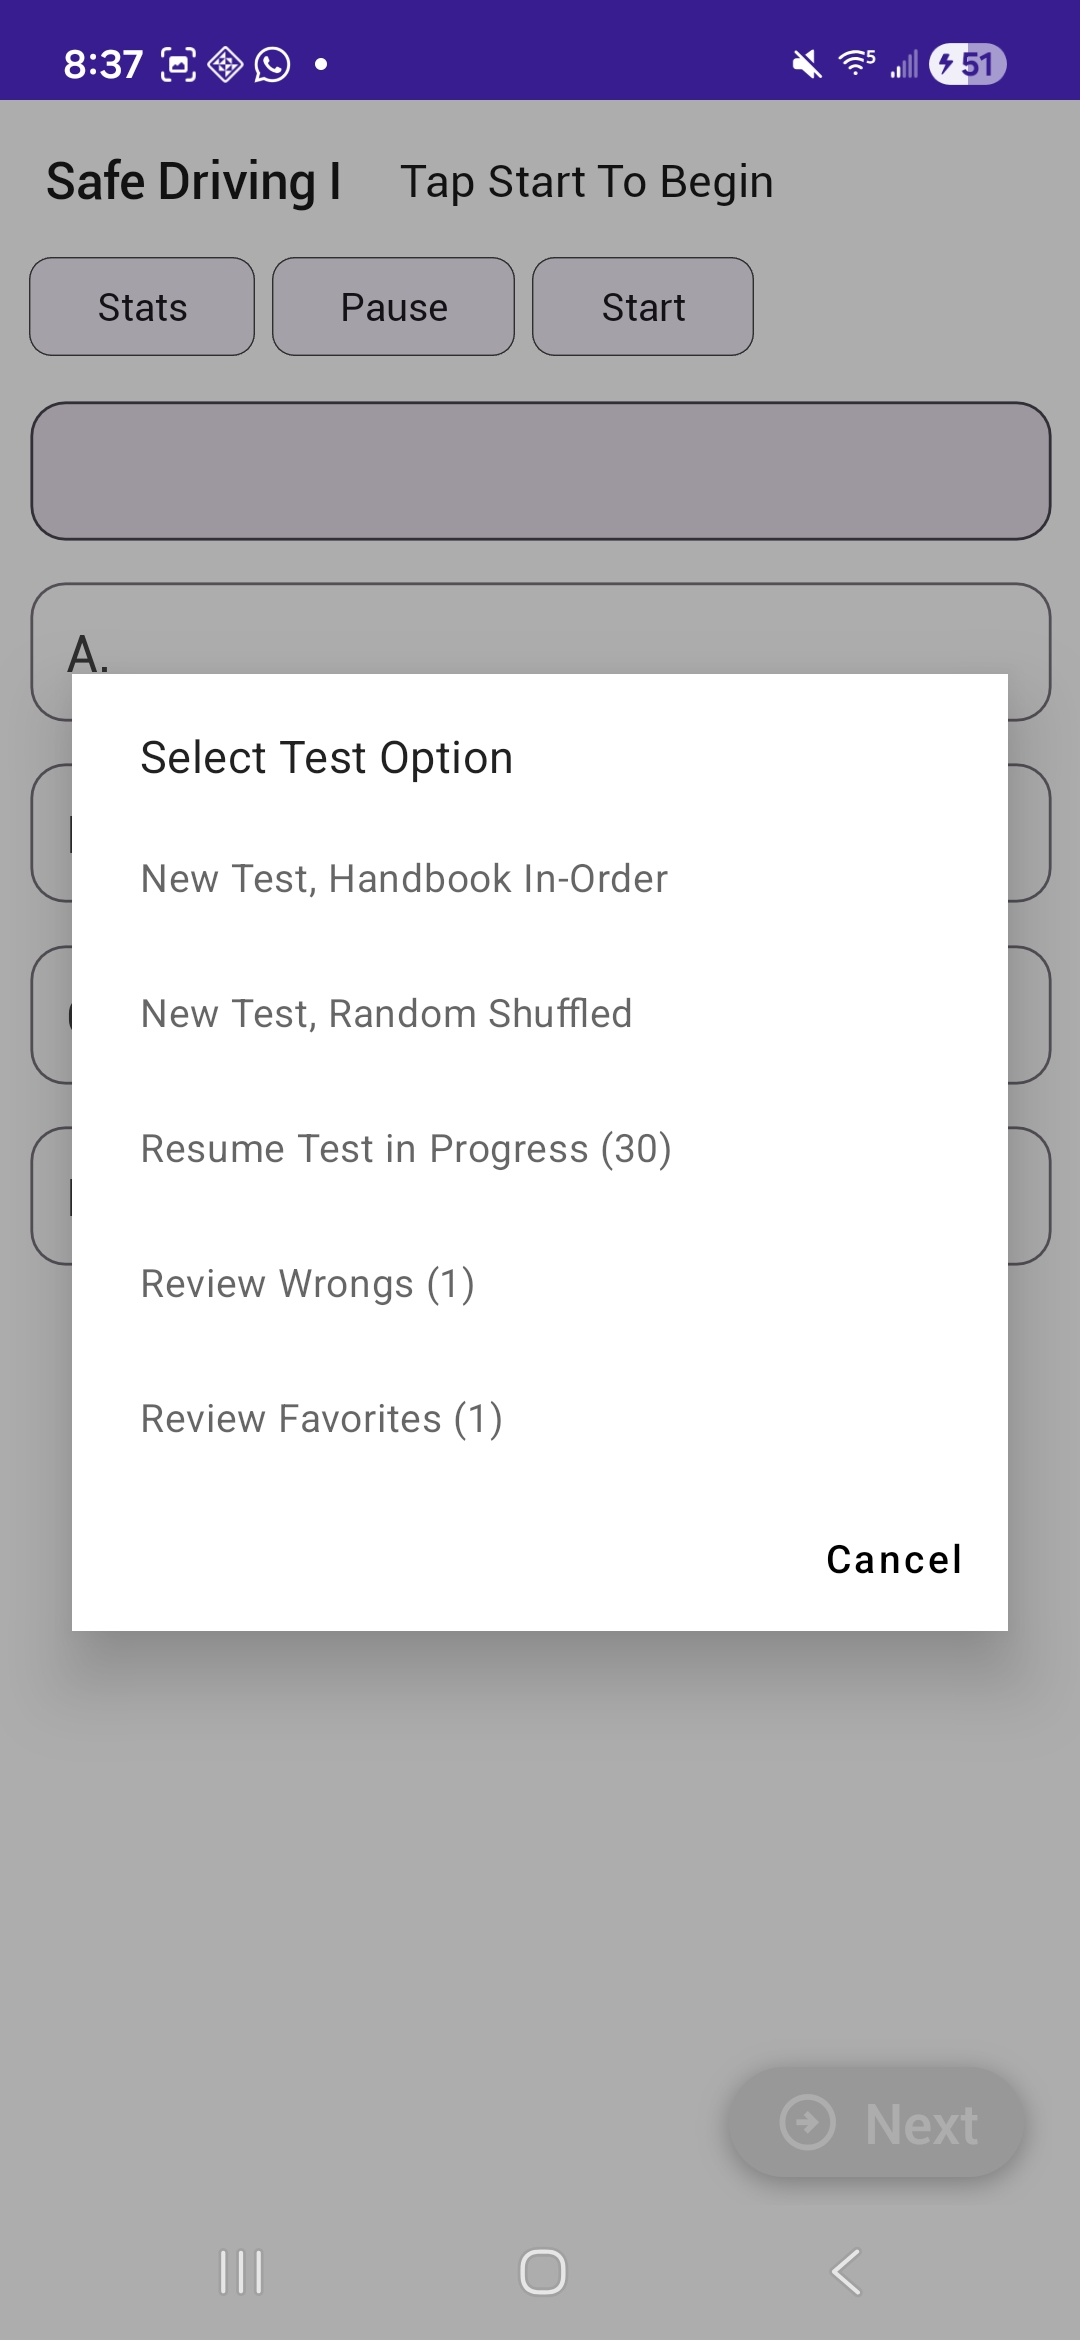The width and height of the screenshot is (1080, 2340).
Task: Tap the Android home navigation icon
Action: [542, 2272]
